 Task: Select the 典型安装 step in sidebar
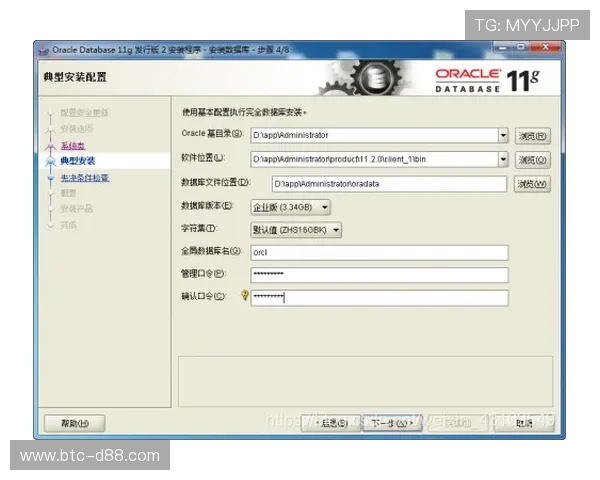pos(78,161)
